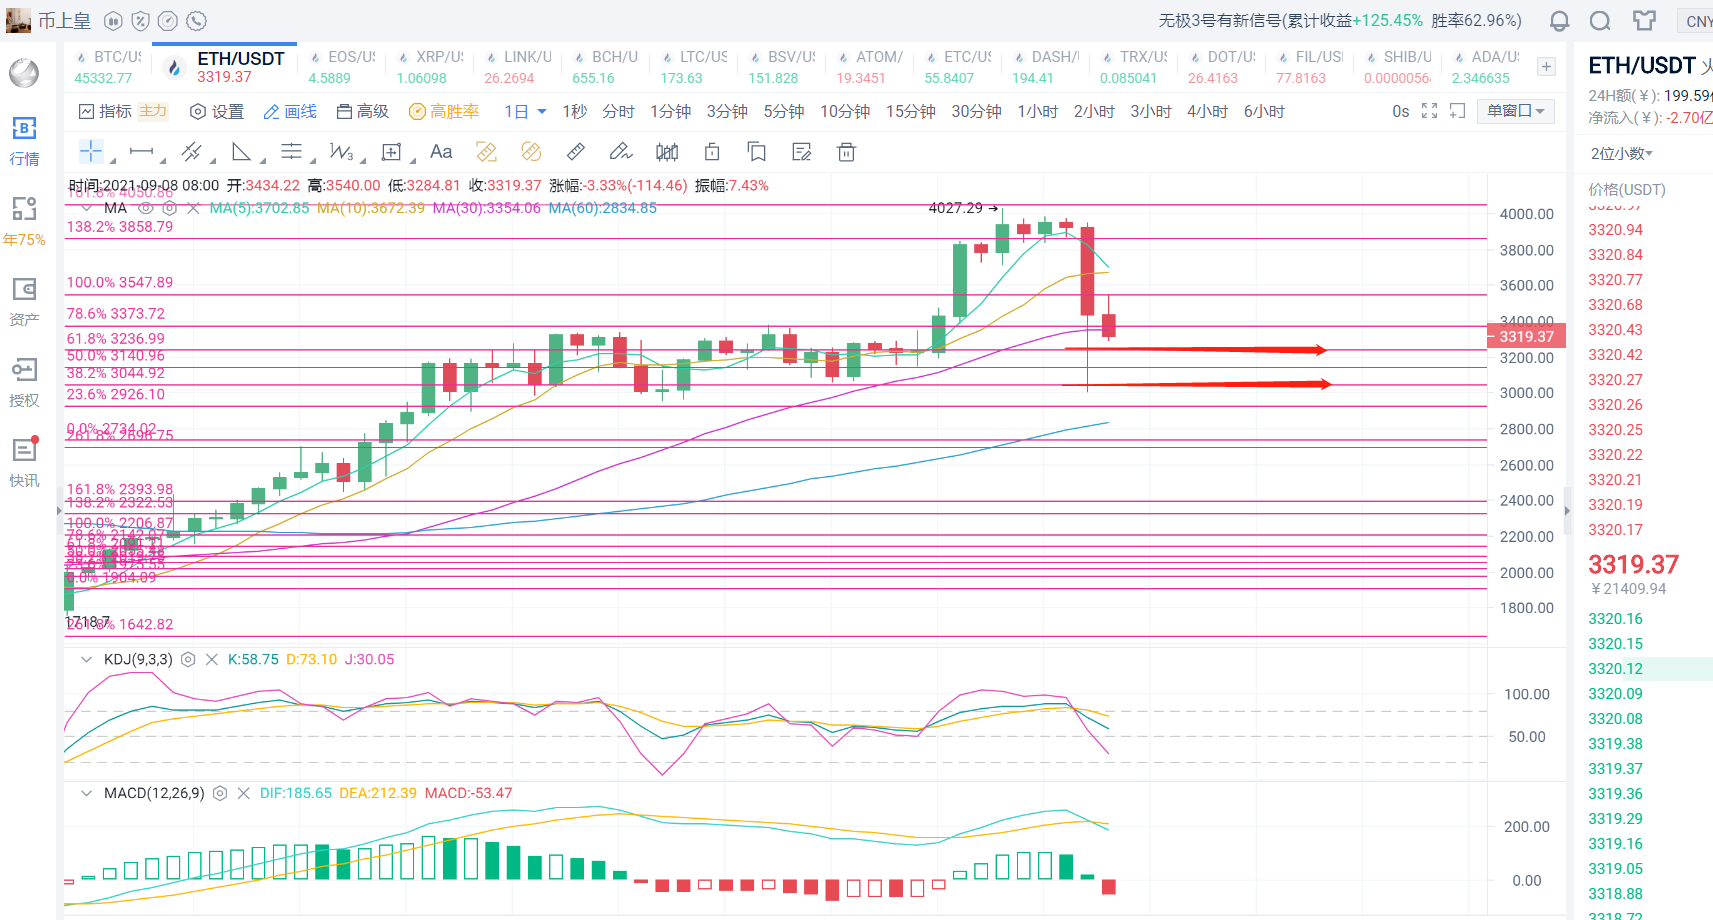This screenshot has width=1713, height=920.
Task: Open the 1日 timeframe dropdown
Action: point(525,111)
